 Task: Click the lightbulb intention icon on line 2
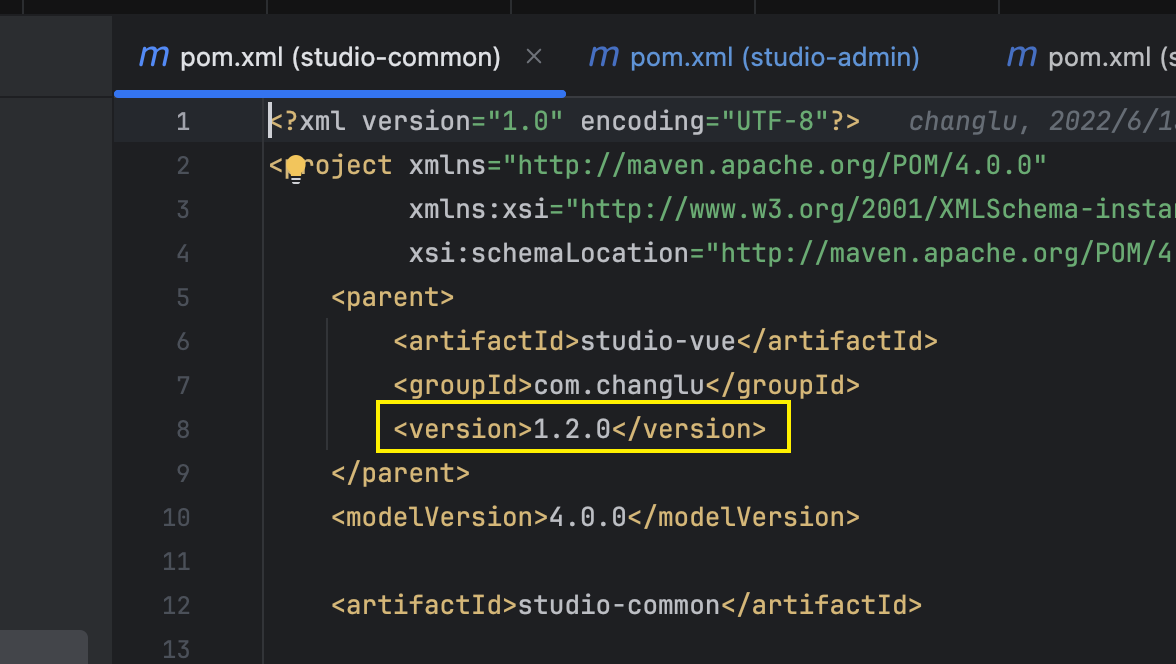point(296,168)
